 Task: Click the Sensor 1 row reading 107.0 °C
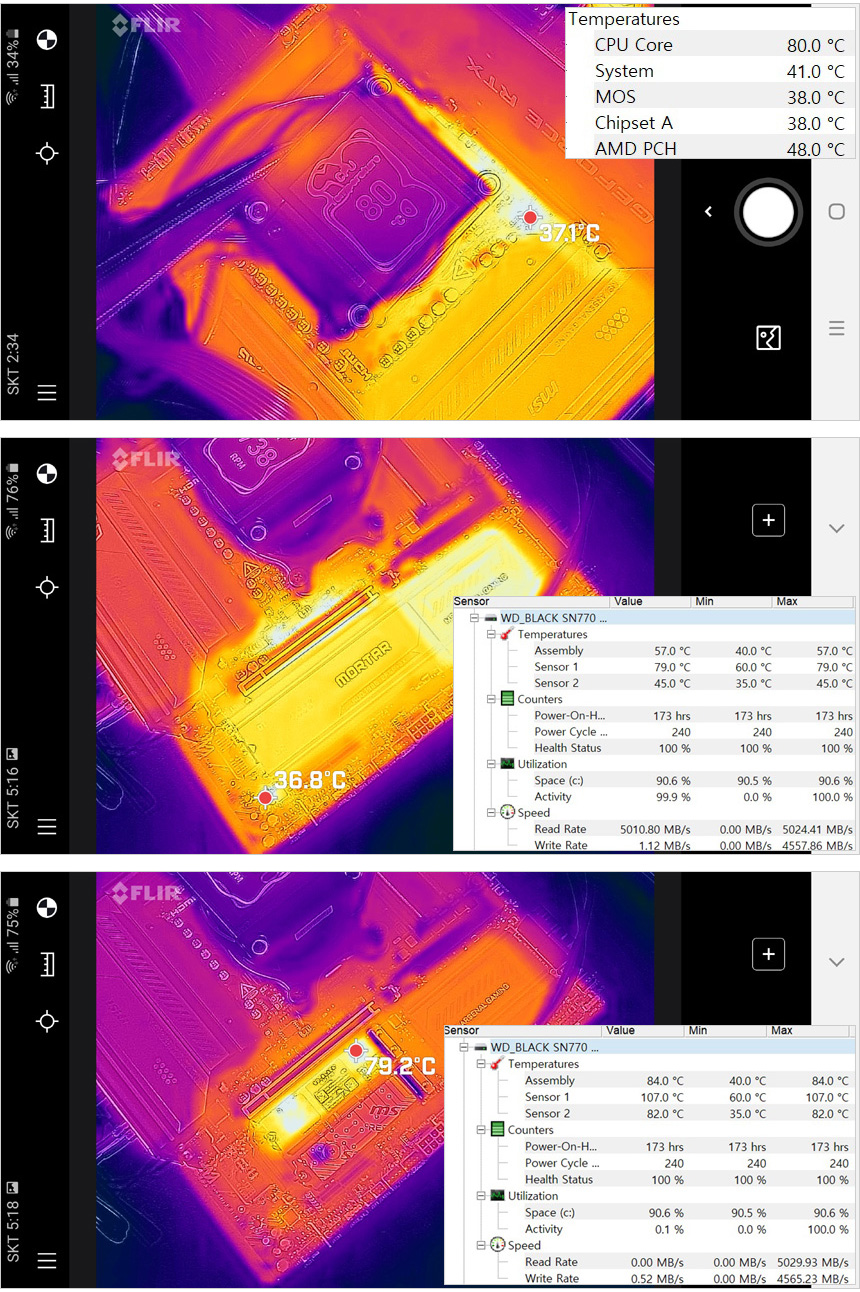coord(550,1097)
